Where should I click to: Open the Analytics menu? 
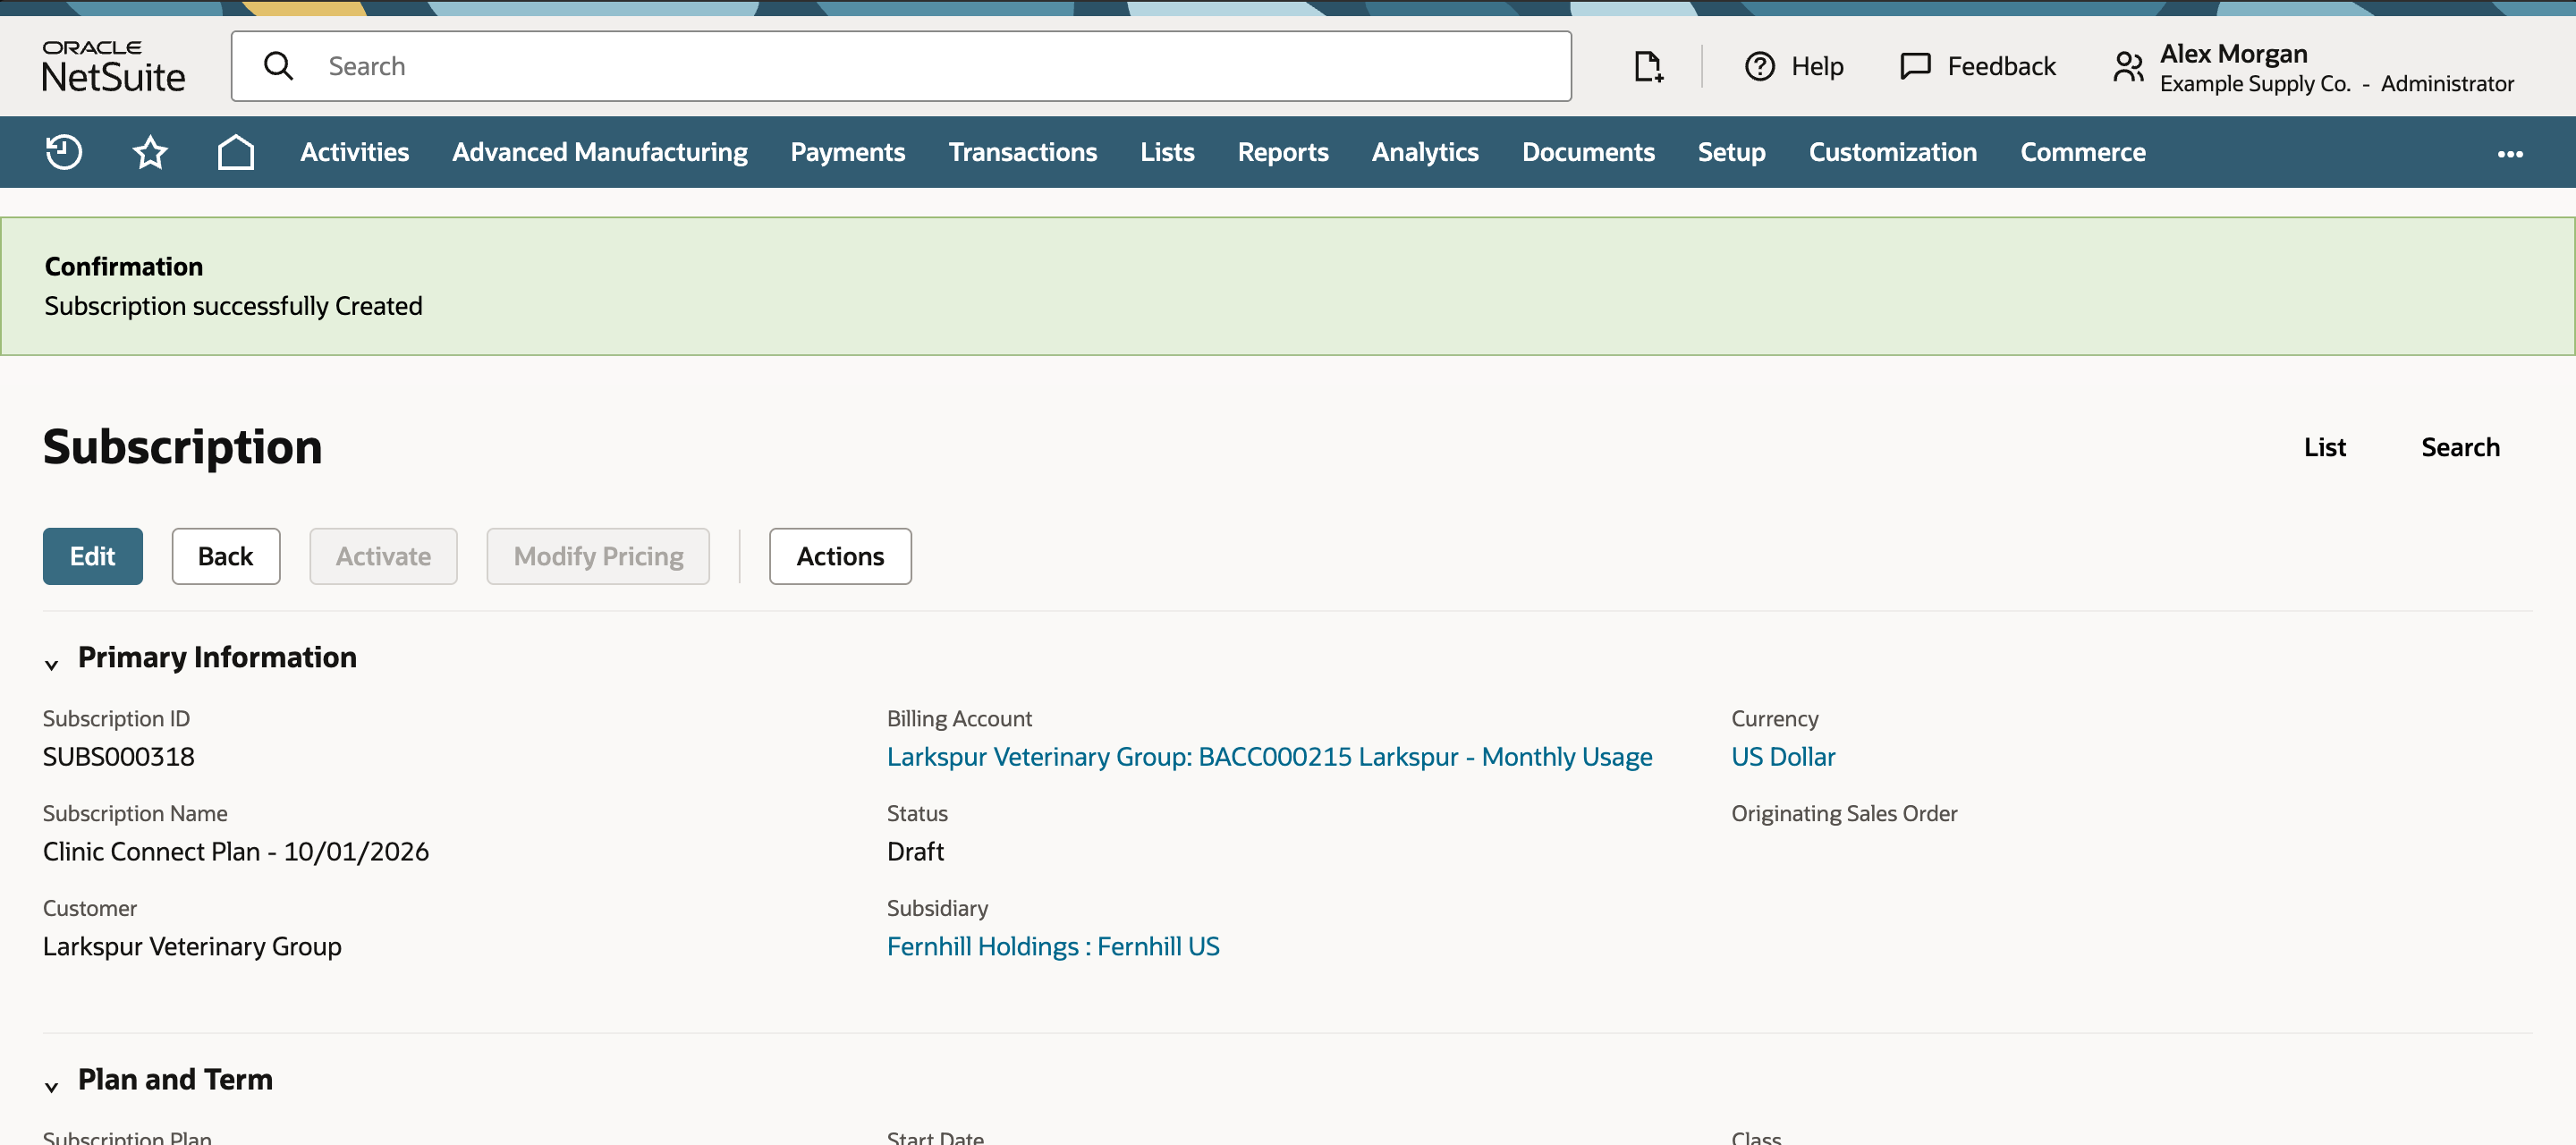(x=1425, y=152)
